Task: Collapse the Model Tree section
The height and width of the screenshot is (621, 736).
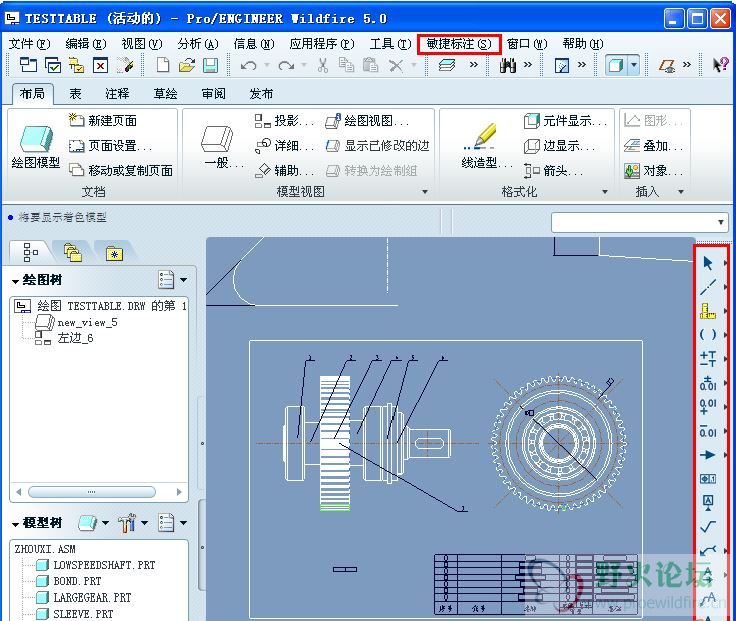Action: [15, 524]
